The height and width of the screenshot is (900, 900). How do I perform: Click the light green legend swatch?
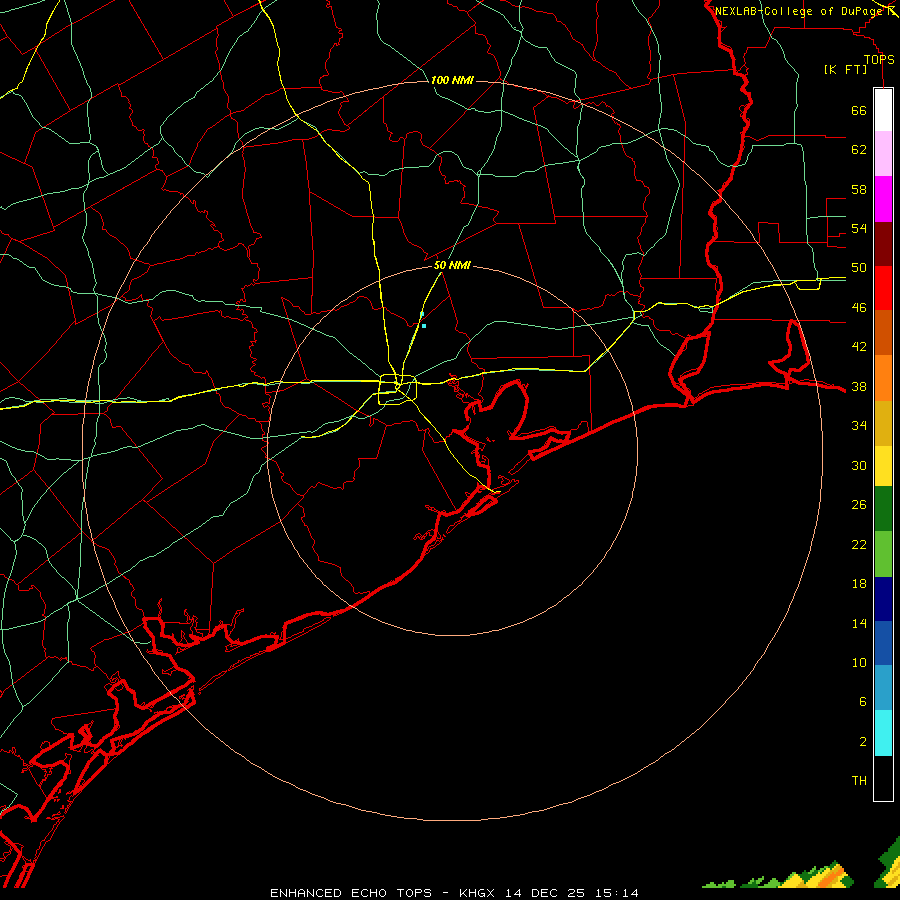tap(883, 554)
